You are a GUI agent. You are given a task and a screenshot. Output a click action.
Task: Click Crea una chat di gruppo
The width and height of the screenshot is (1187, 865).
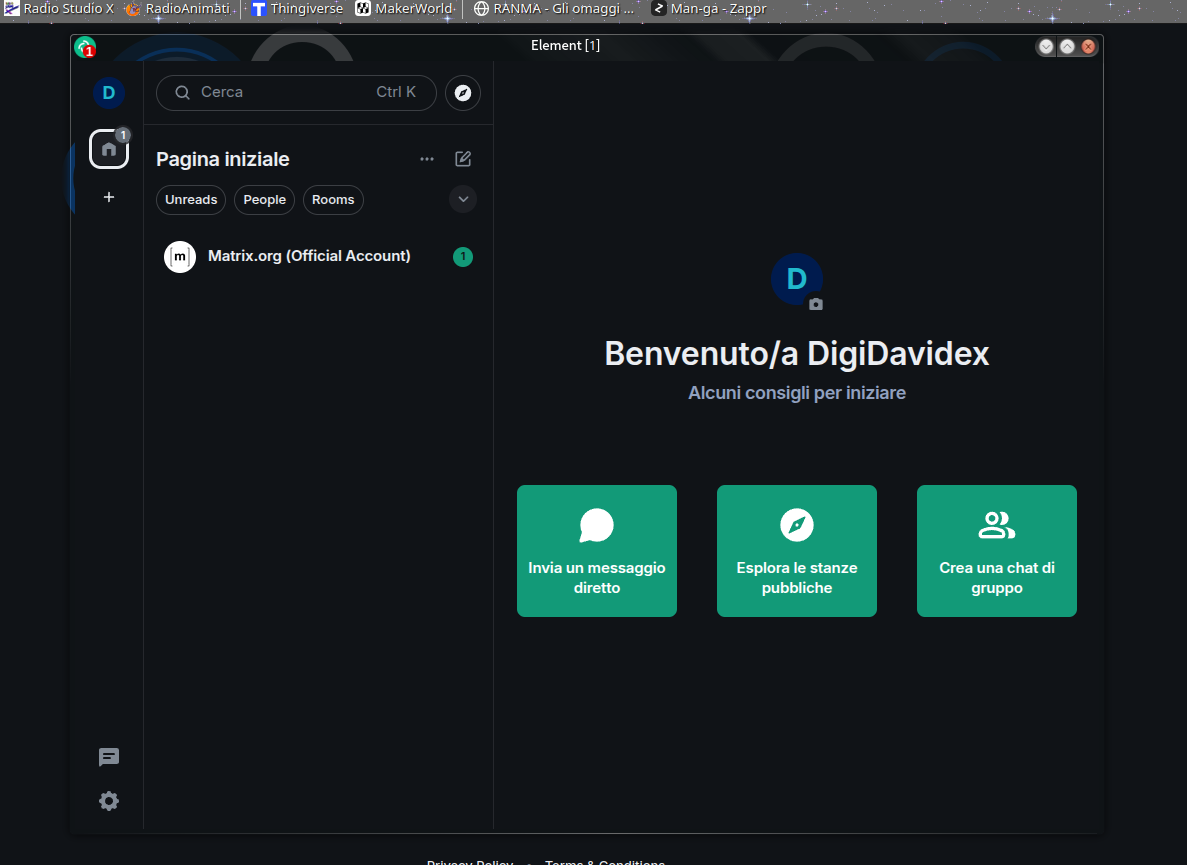tap(997, 551)
